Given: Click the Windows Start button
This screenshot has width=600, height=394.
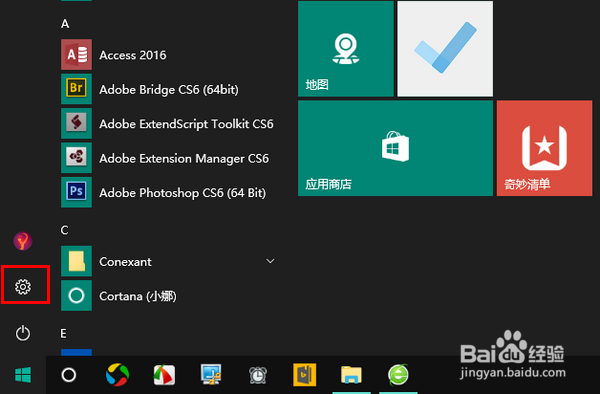Looking at the screenshot, I should pos(23,375).
